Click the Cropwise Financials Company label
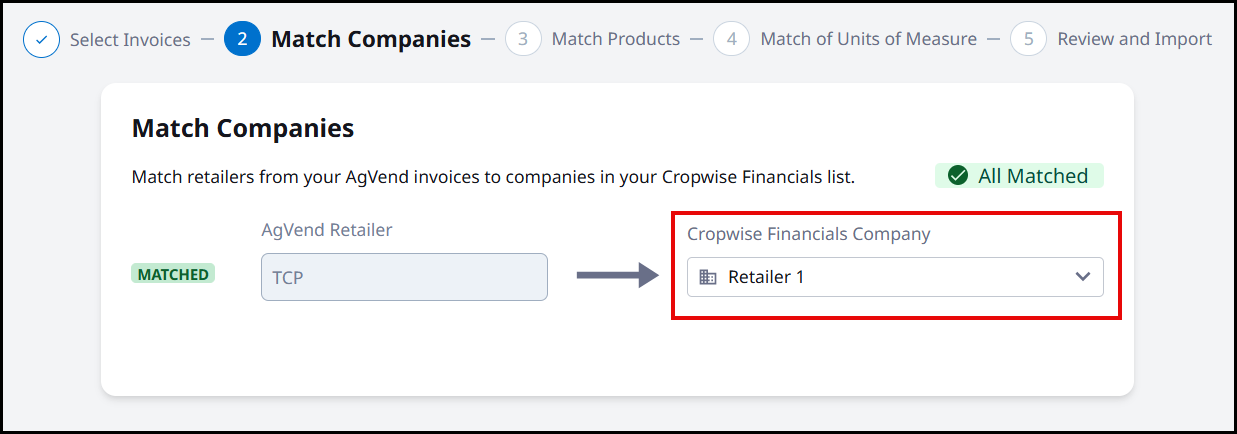Image resolution: width=1237 pixels, height=434 pixels. 809,234
